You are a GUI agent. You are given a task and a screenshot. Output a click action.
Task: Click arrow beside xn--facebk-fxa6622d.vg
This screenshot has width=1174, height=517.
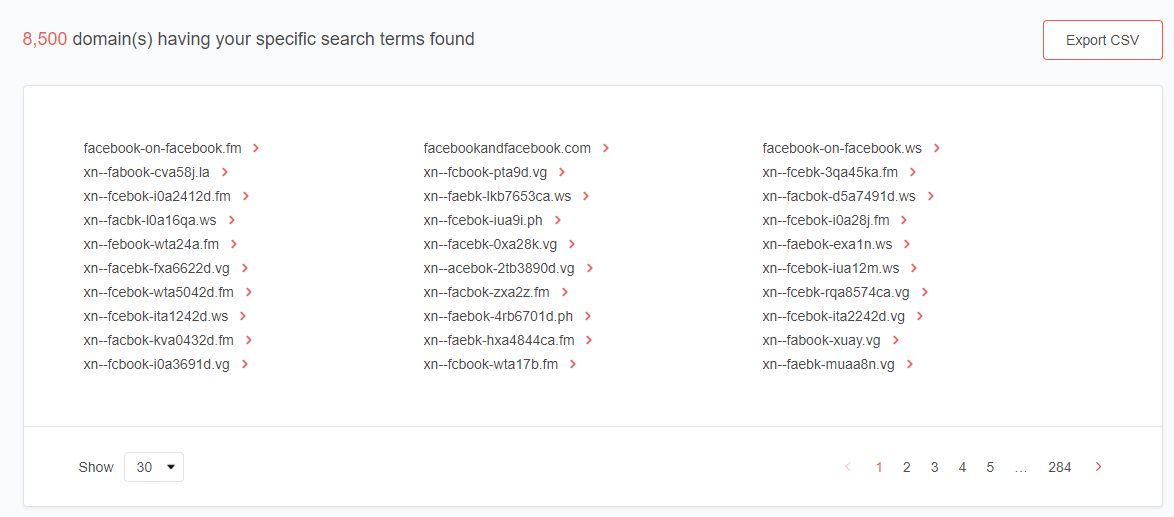tap(245, 268)
